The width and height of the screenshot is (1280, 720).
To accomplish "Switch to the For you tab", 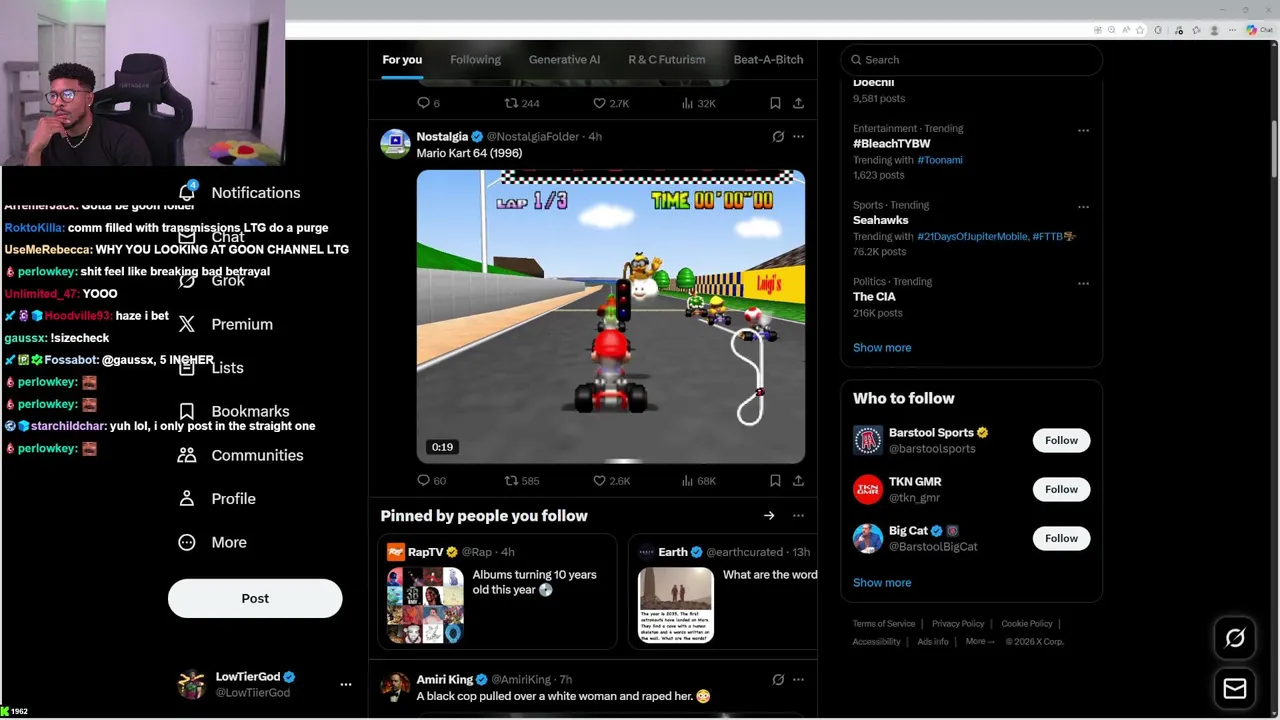I will [402, 60].
